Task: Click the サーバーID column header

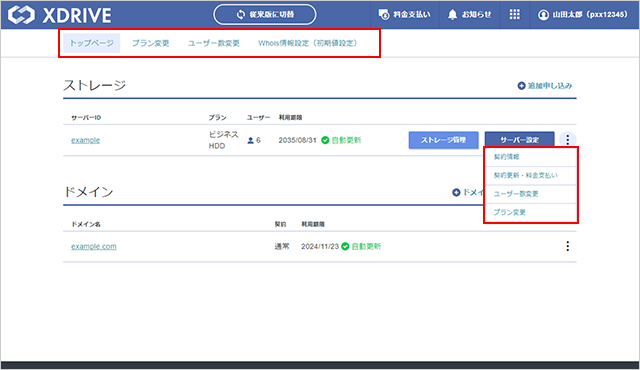Action: point(86,117)
